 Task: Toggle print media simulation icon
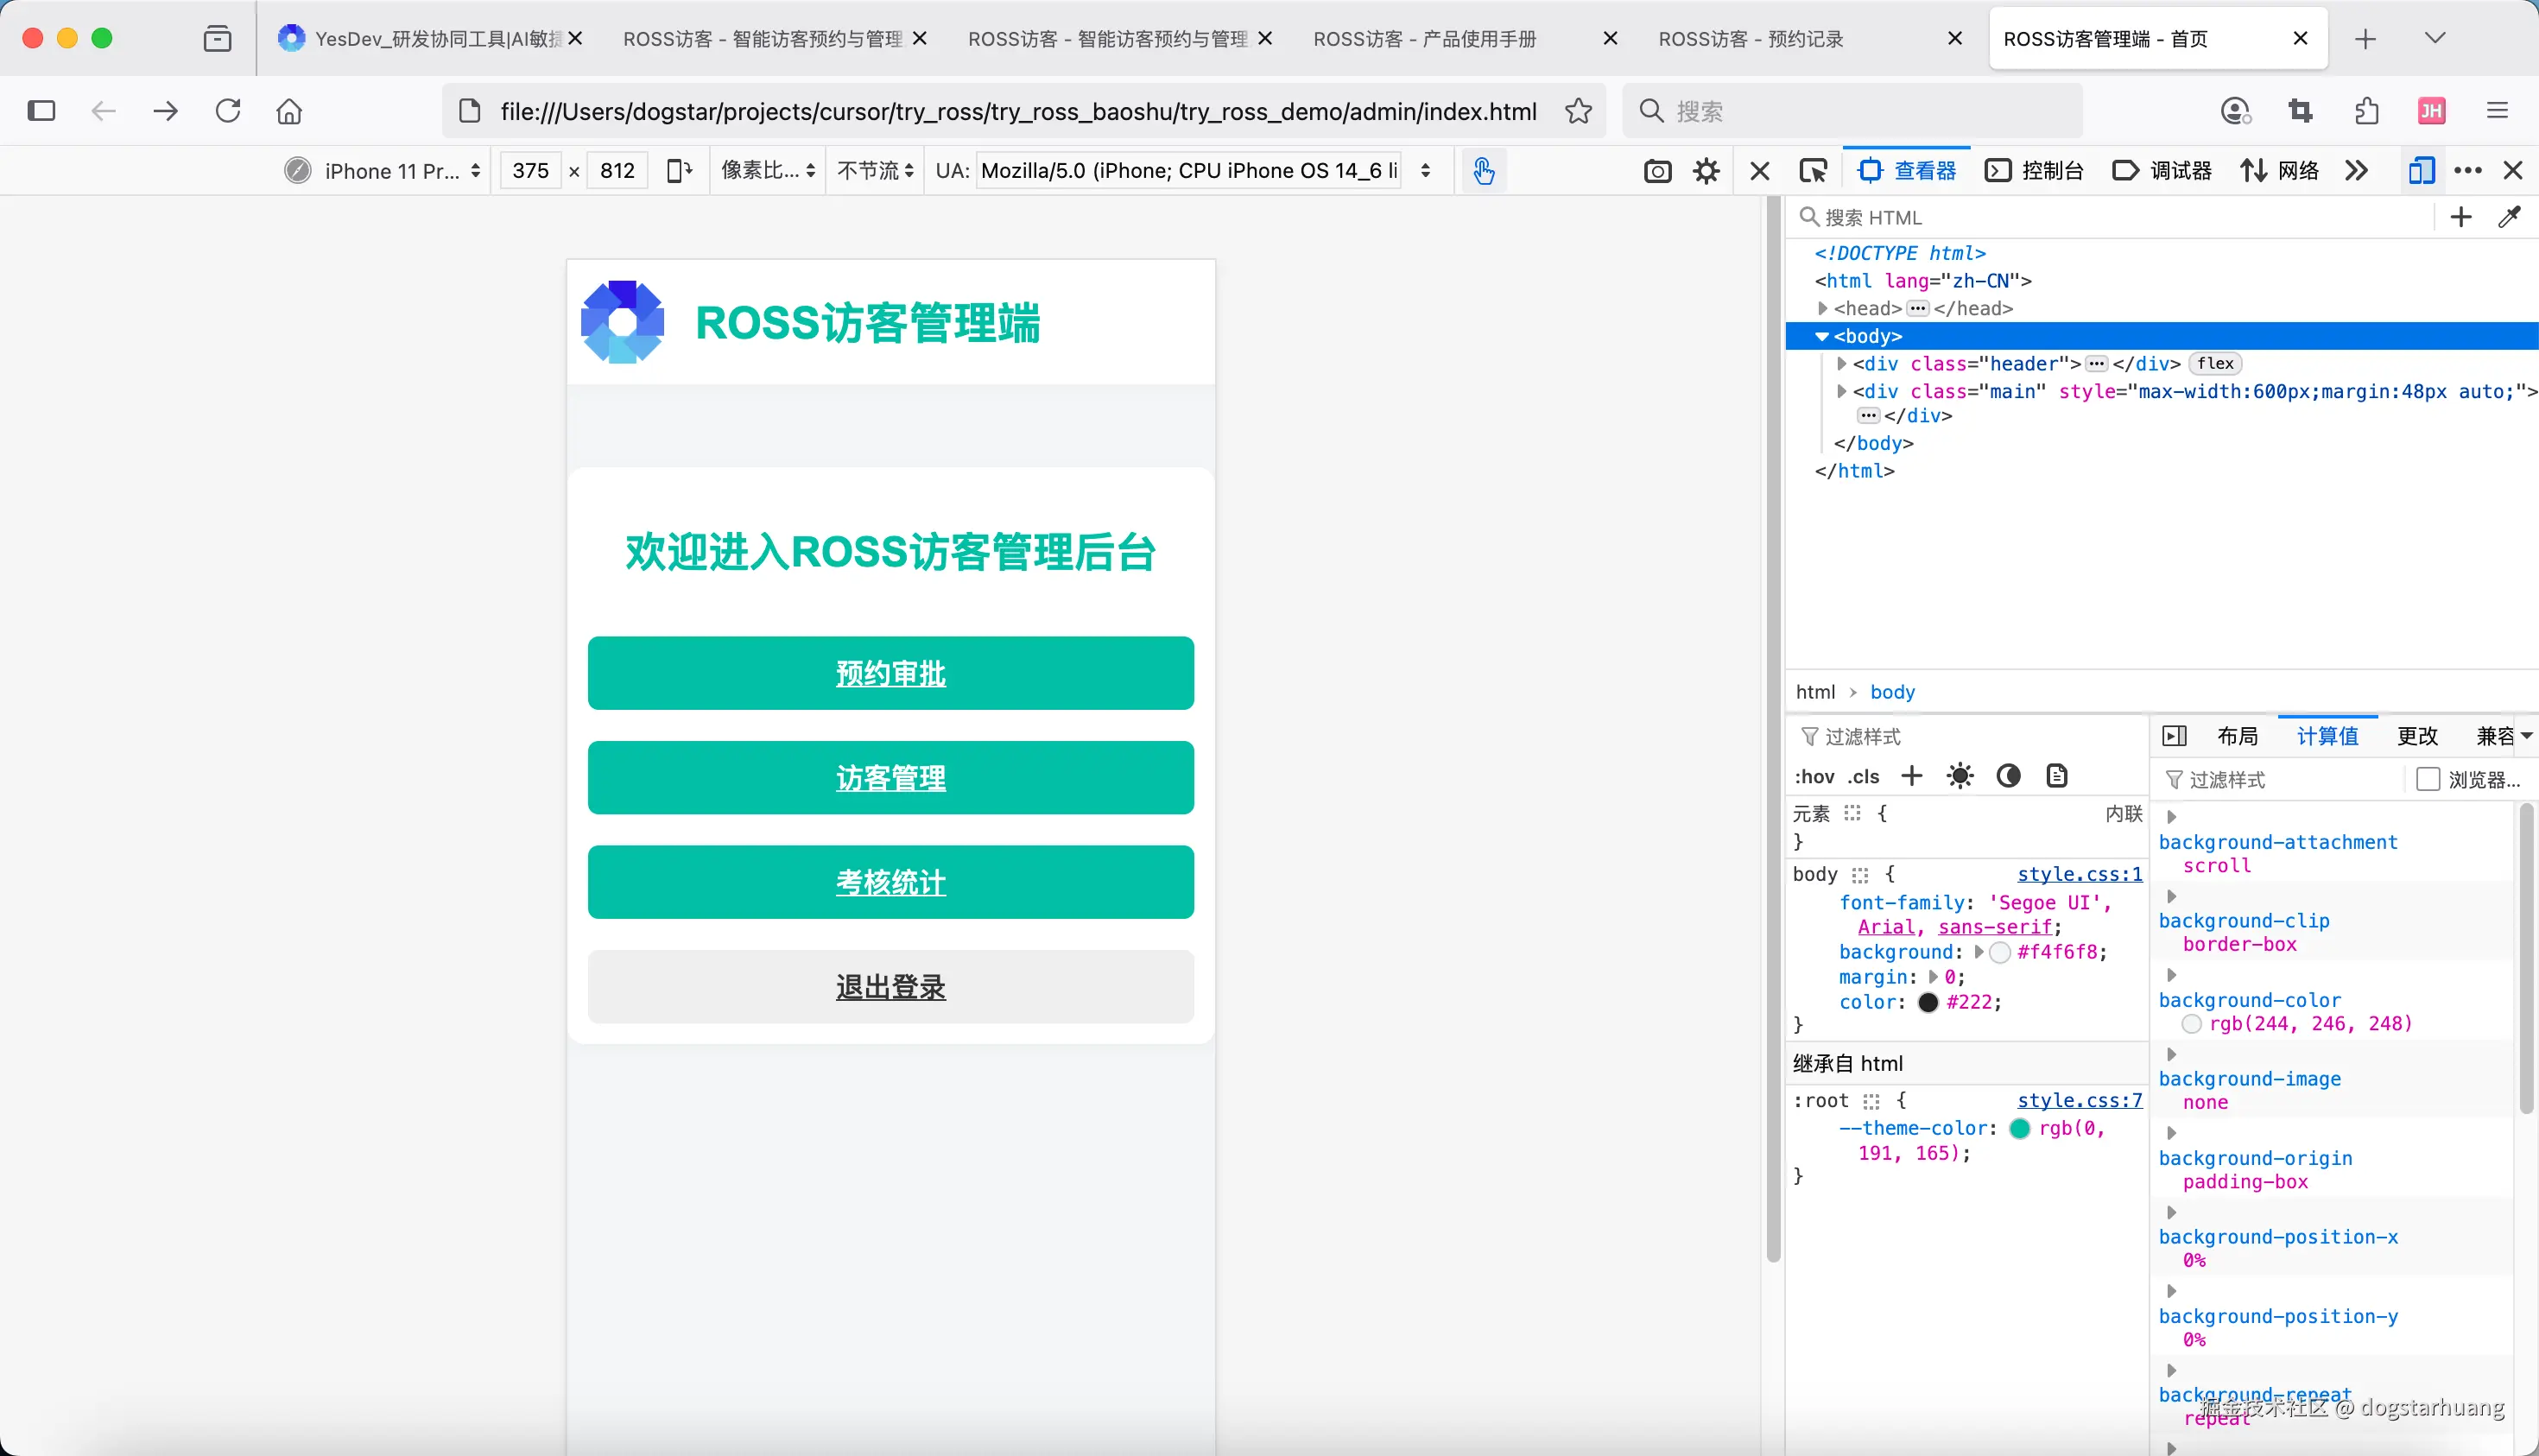coord(2056,776)
